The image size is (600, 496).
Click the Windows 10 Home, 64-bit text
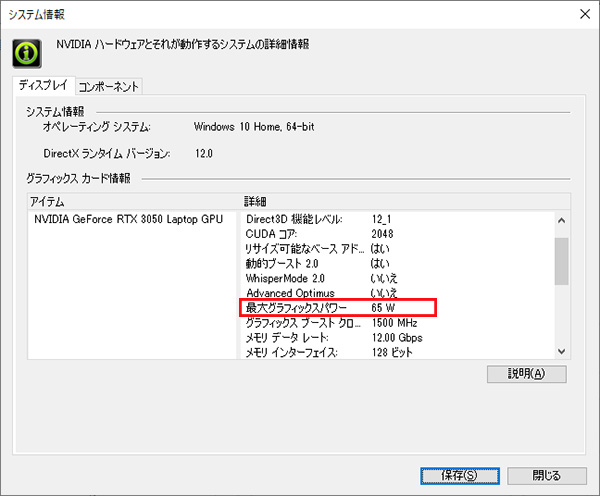click(x=254, y=127)
